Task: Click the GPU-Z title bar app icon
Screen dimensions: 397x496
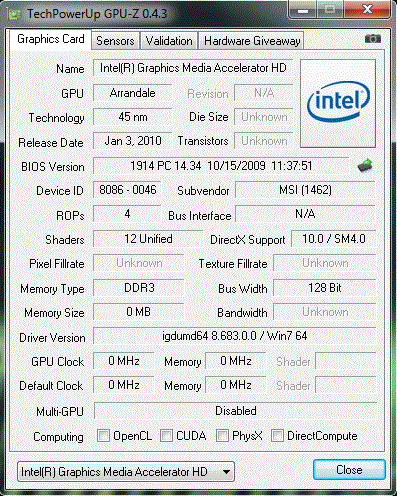Action: 14,15
